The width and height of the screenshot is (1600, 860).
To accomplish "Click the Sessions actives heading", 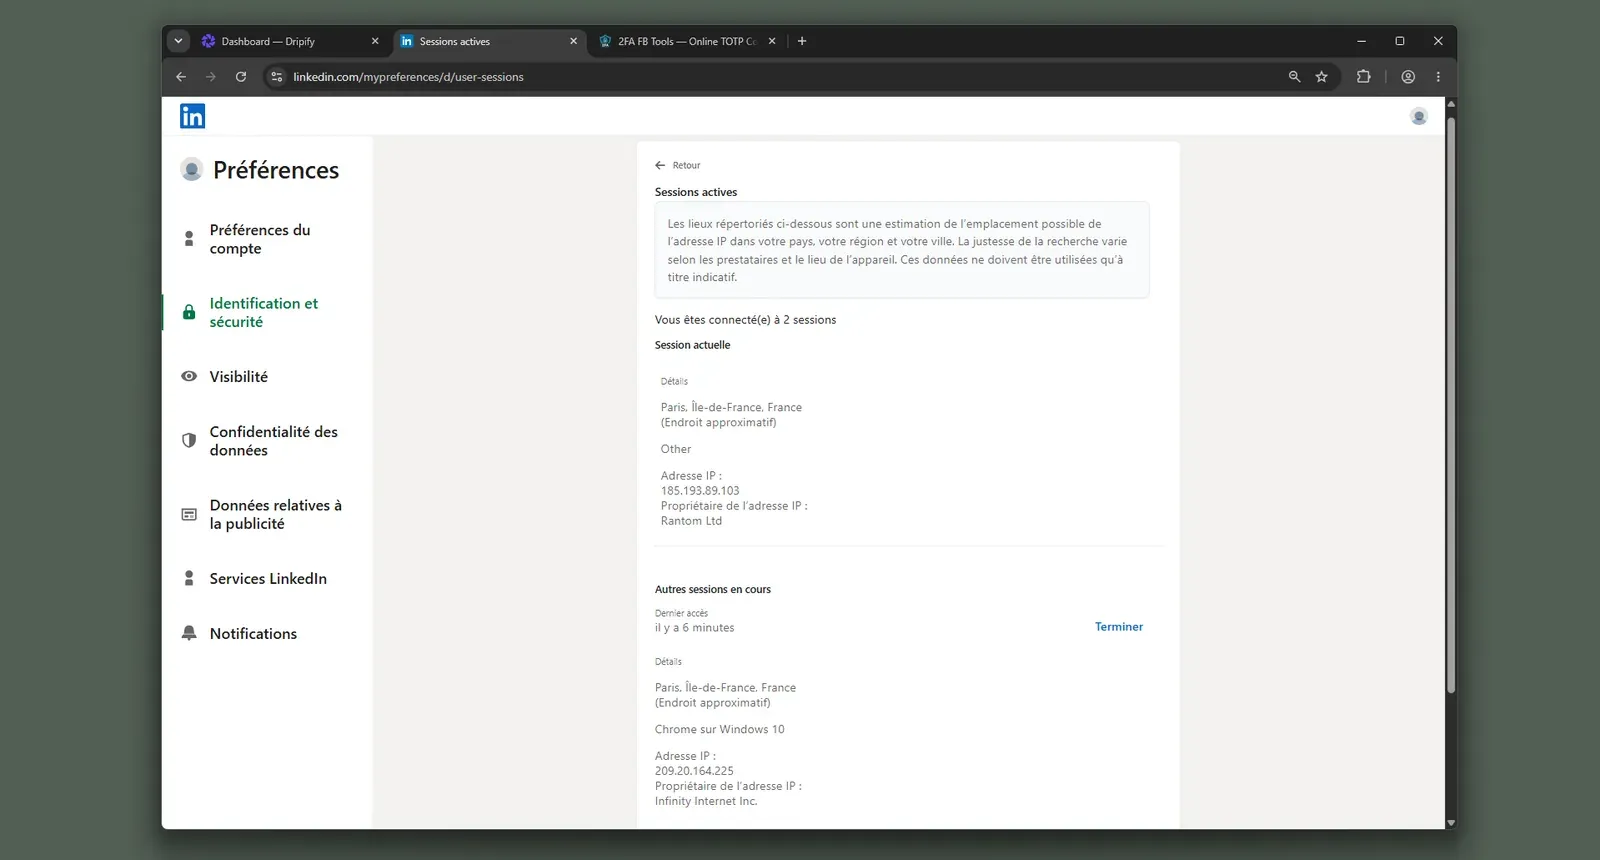I will [x=695, y=192].
